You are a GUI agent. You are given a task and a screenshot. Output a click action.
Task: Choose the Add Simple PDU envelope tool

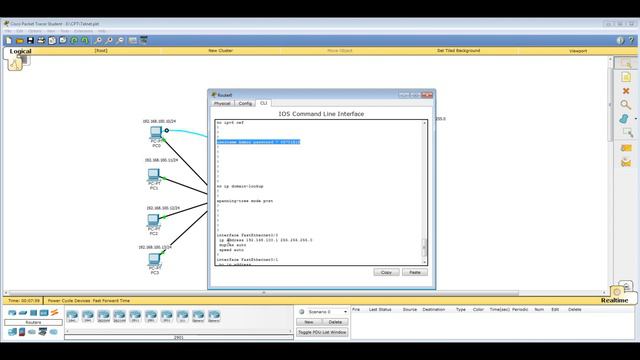point(626,148)
